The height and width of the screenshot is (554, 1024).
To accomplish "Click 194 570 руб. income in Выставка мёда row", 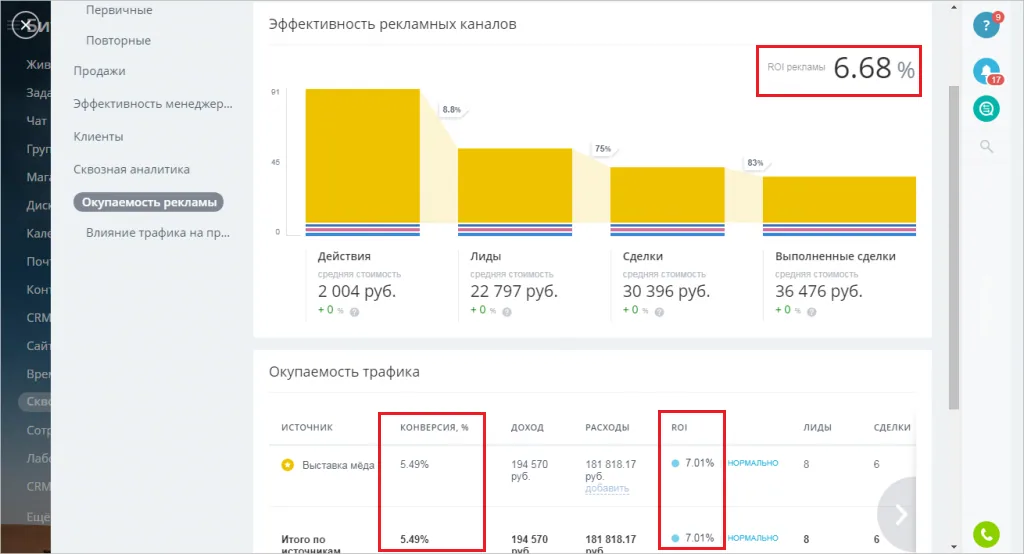I will (x=530, y=470).
